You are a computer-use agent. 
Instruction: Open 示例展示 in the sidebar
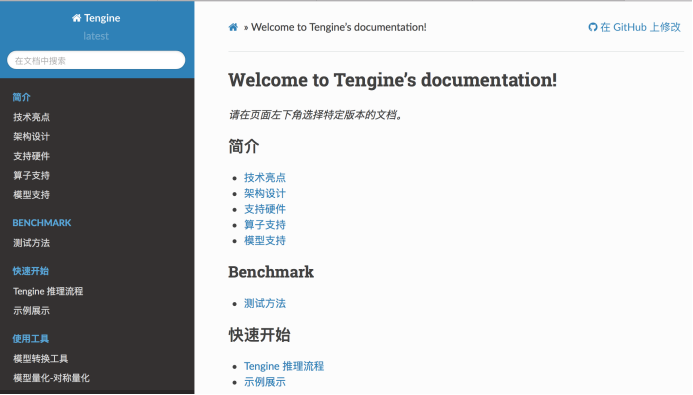point(31,311)
